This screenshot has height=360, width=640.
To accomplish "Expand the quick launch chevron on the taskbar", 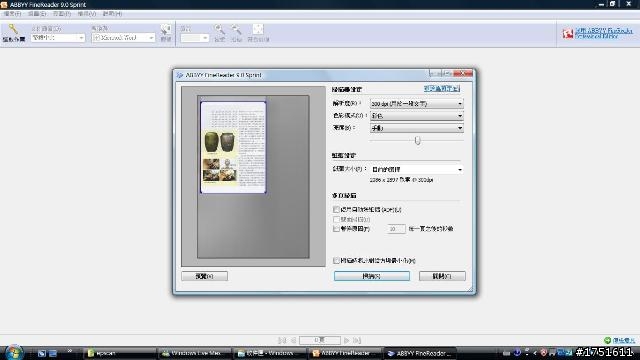I will 69,351.
